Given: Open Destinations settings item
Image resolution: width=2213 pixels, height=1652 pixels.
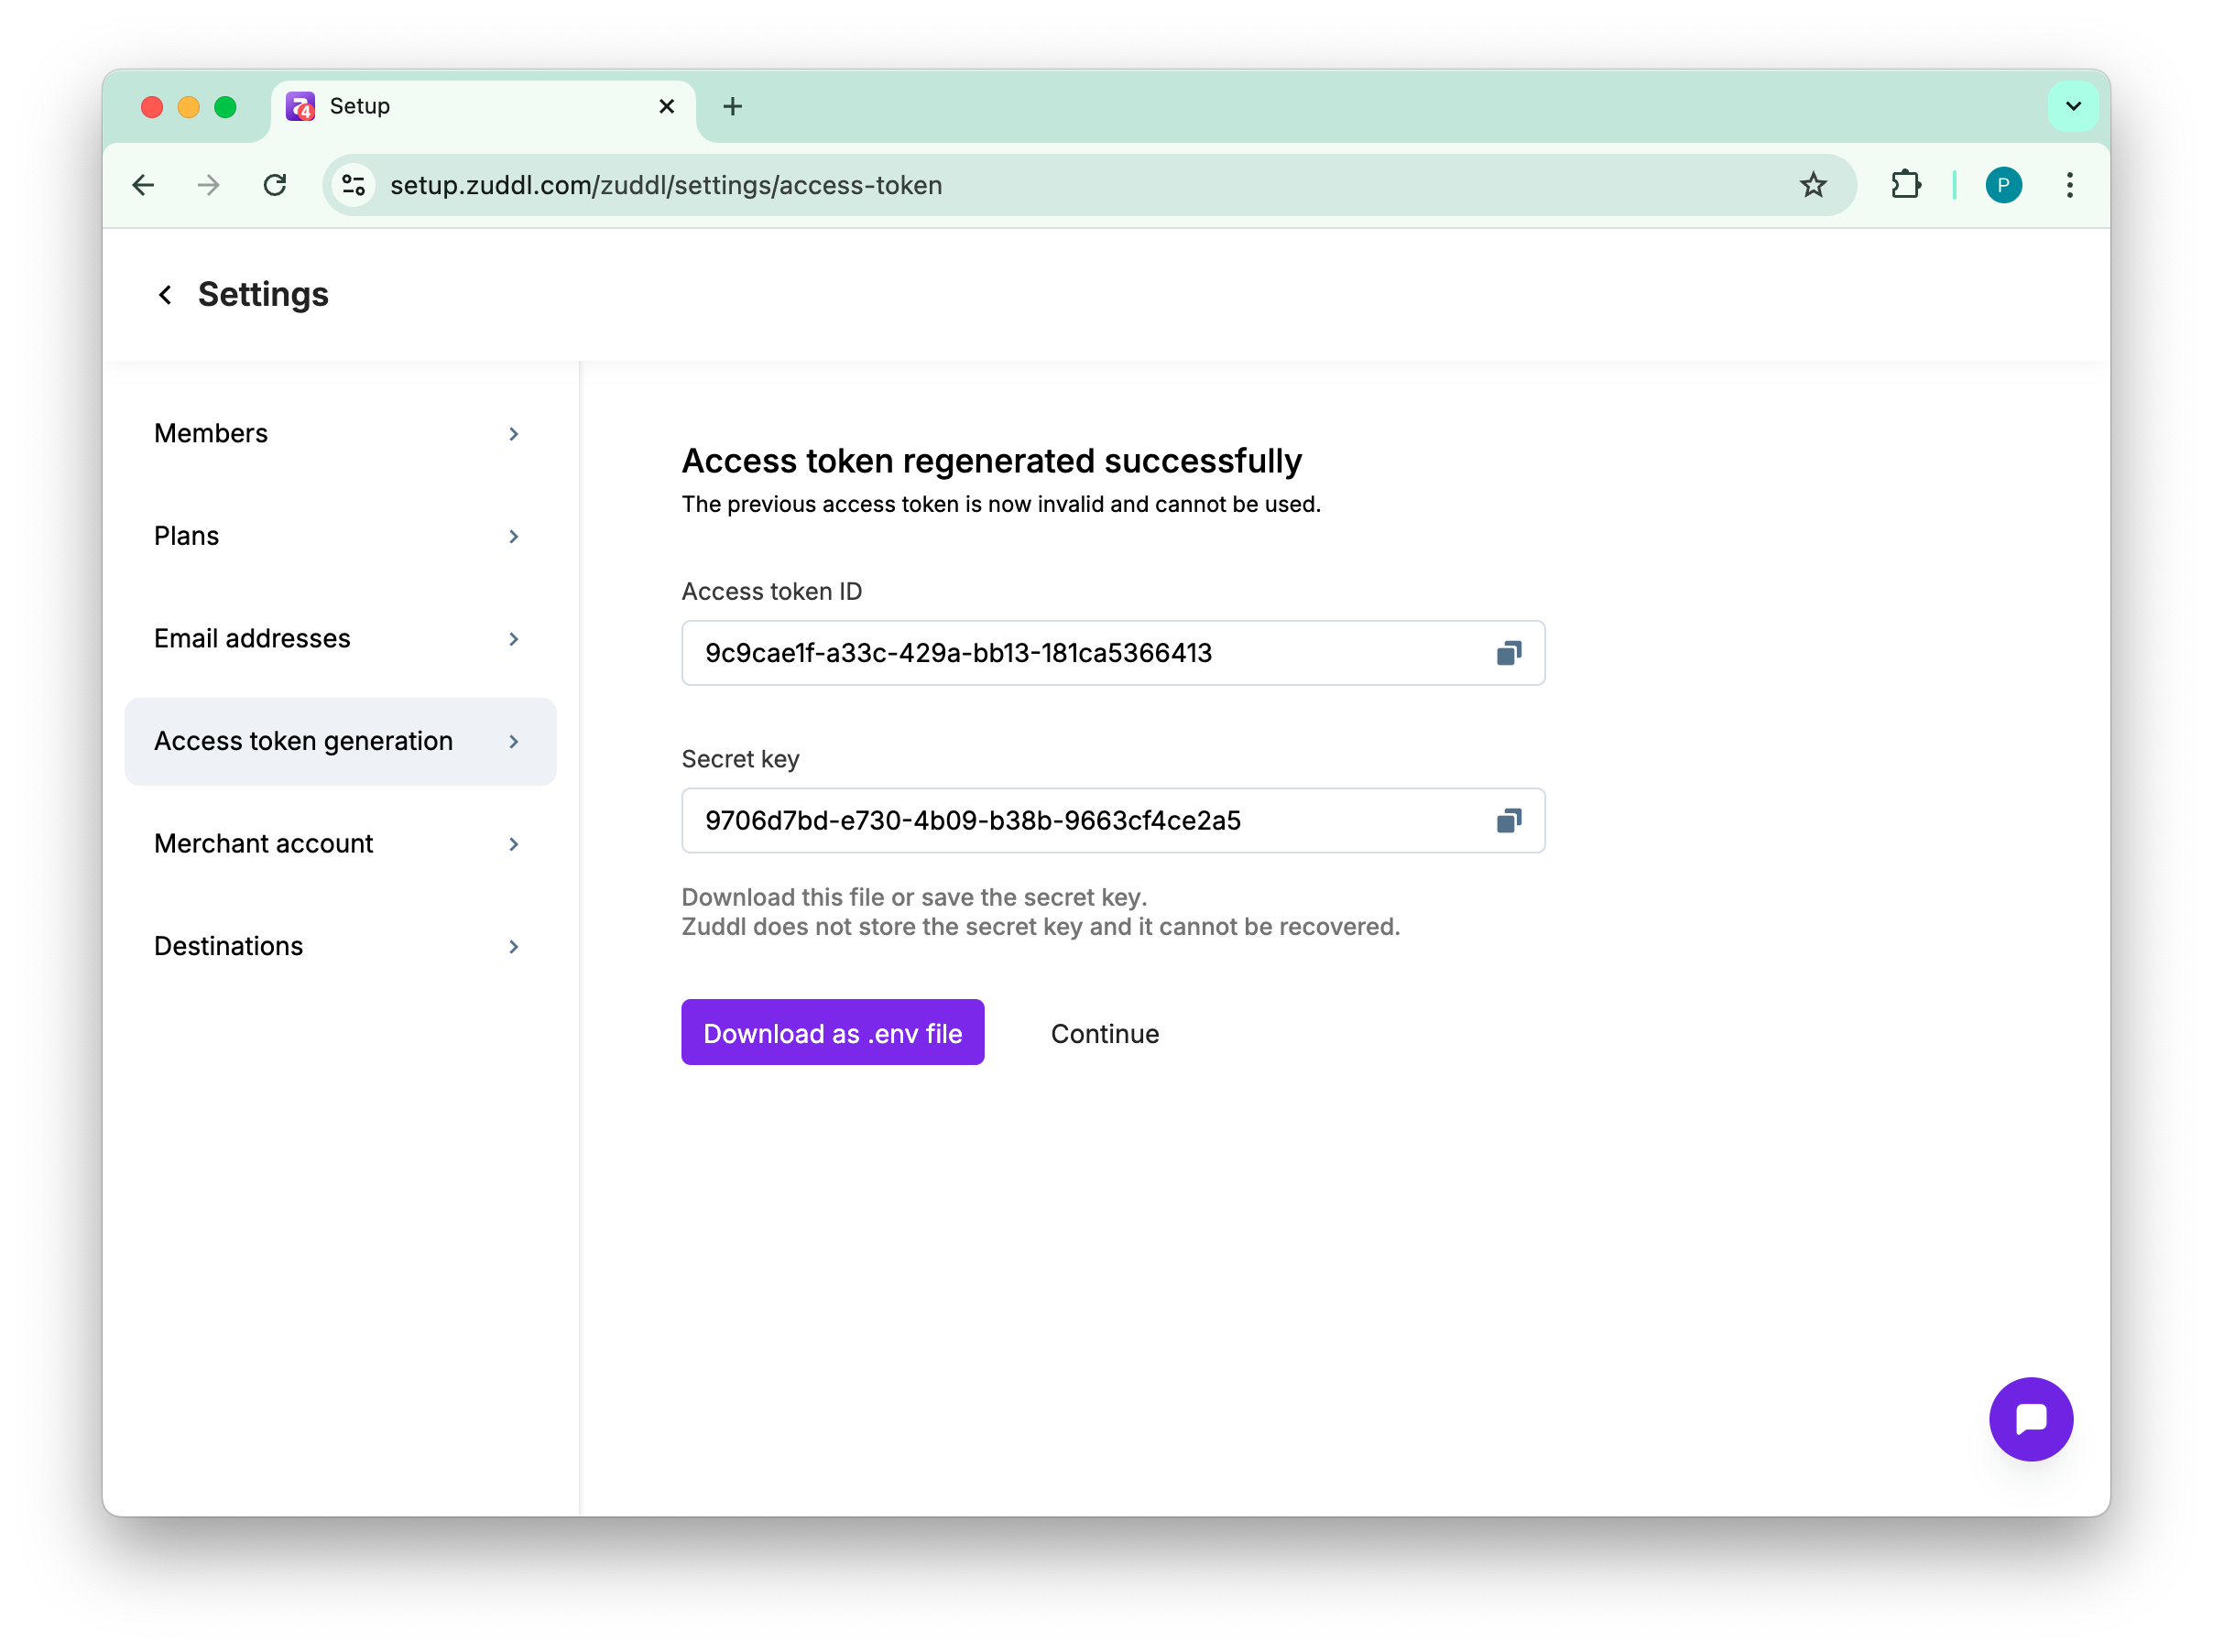Looking at the screenshot, I should 340,946.
